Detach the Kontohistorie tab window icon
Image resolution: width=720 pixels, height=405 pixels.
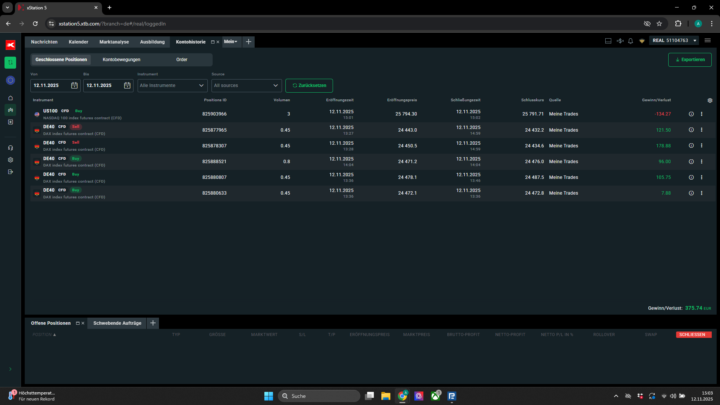pyautogui.click(x=213, y=42)
